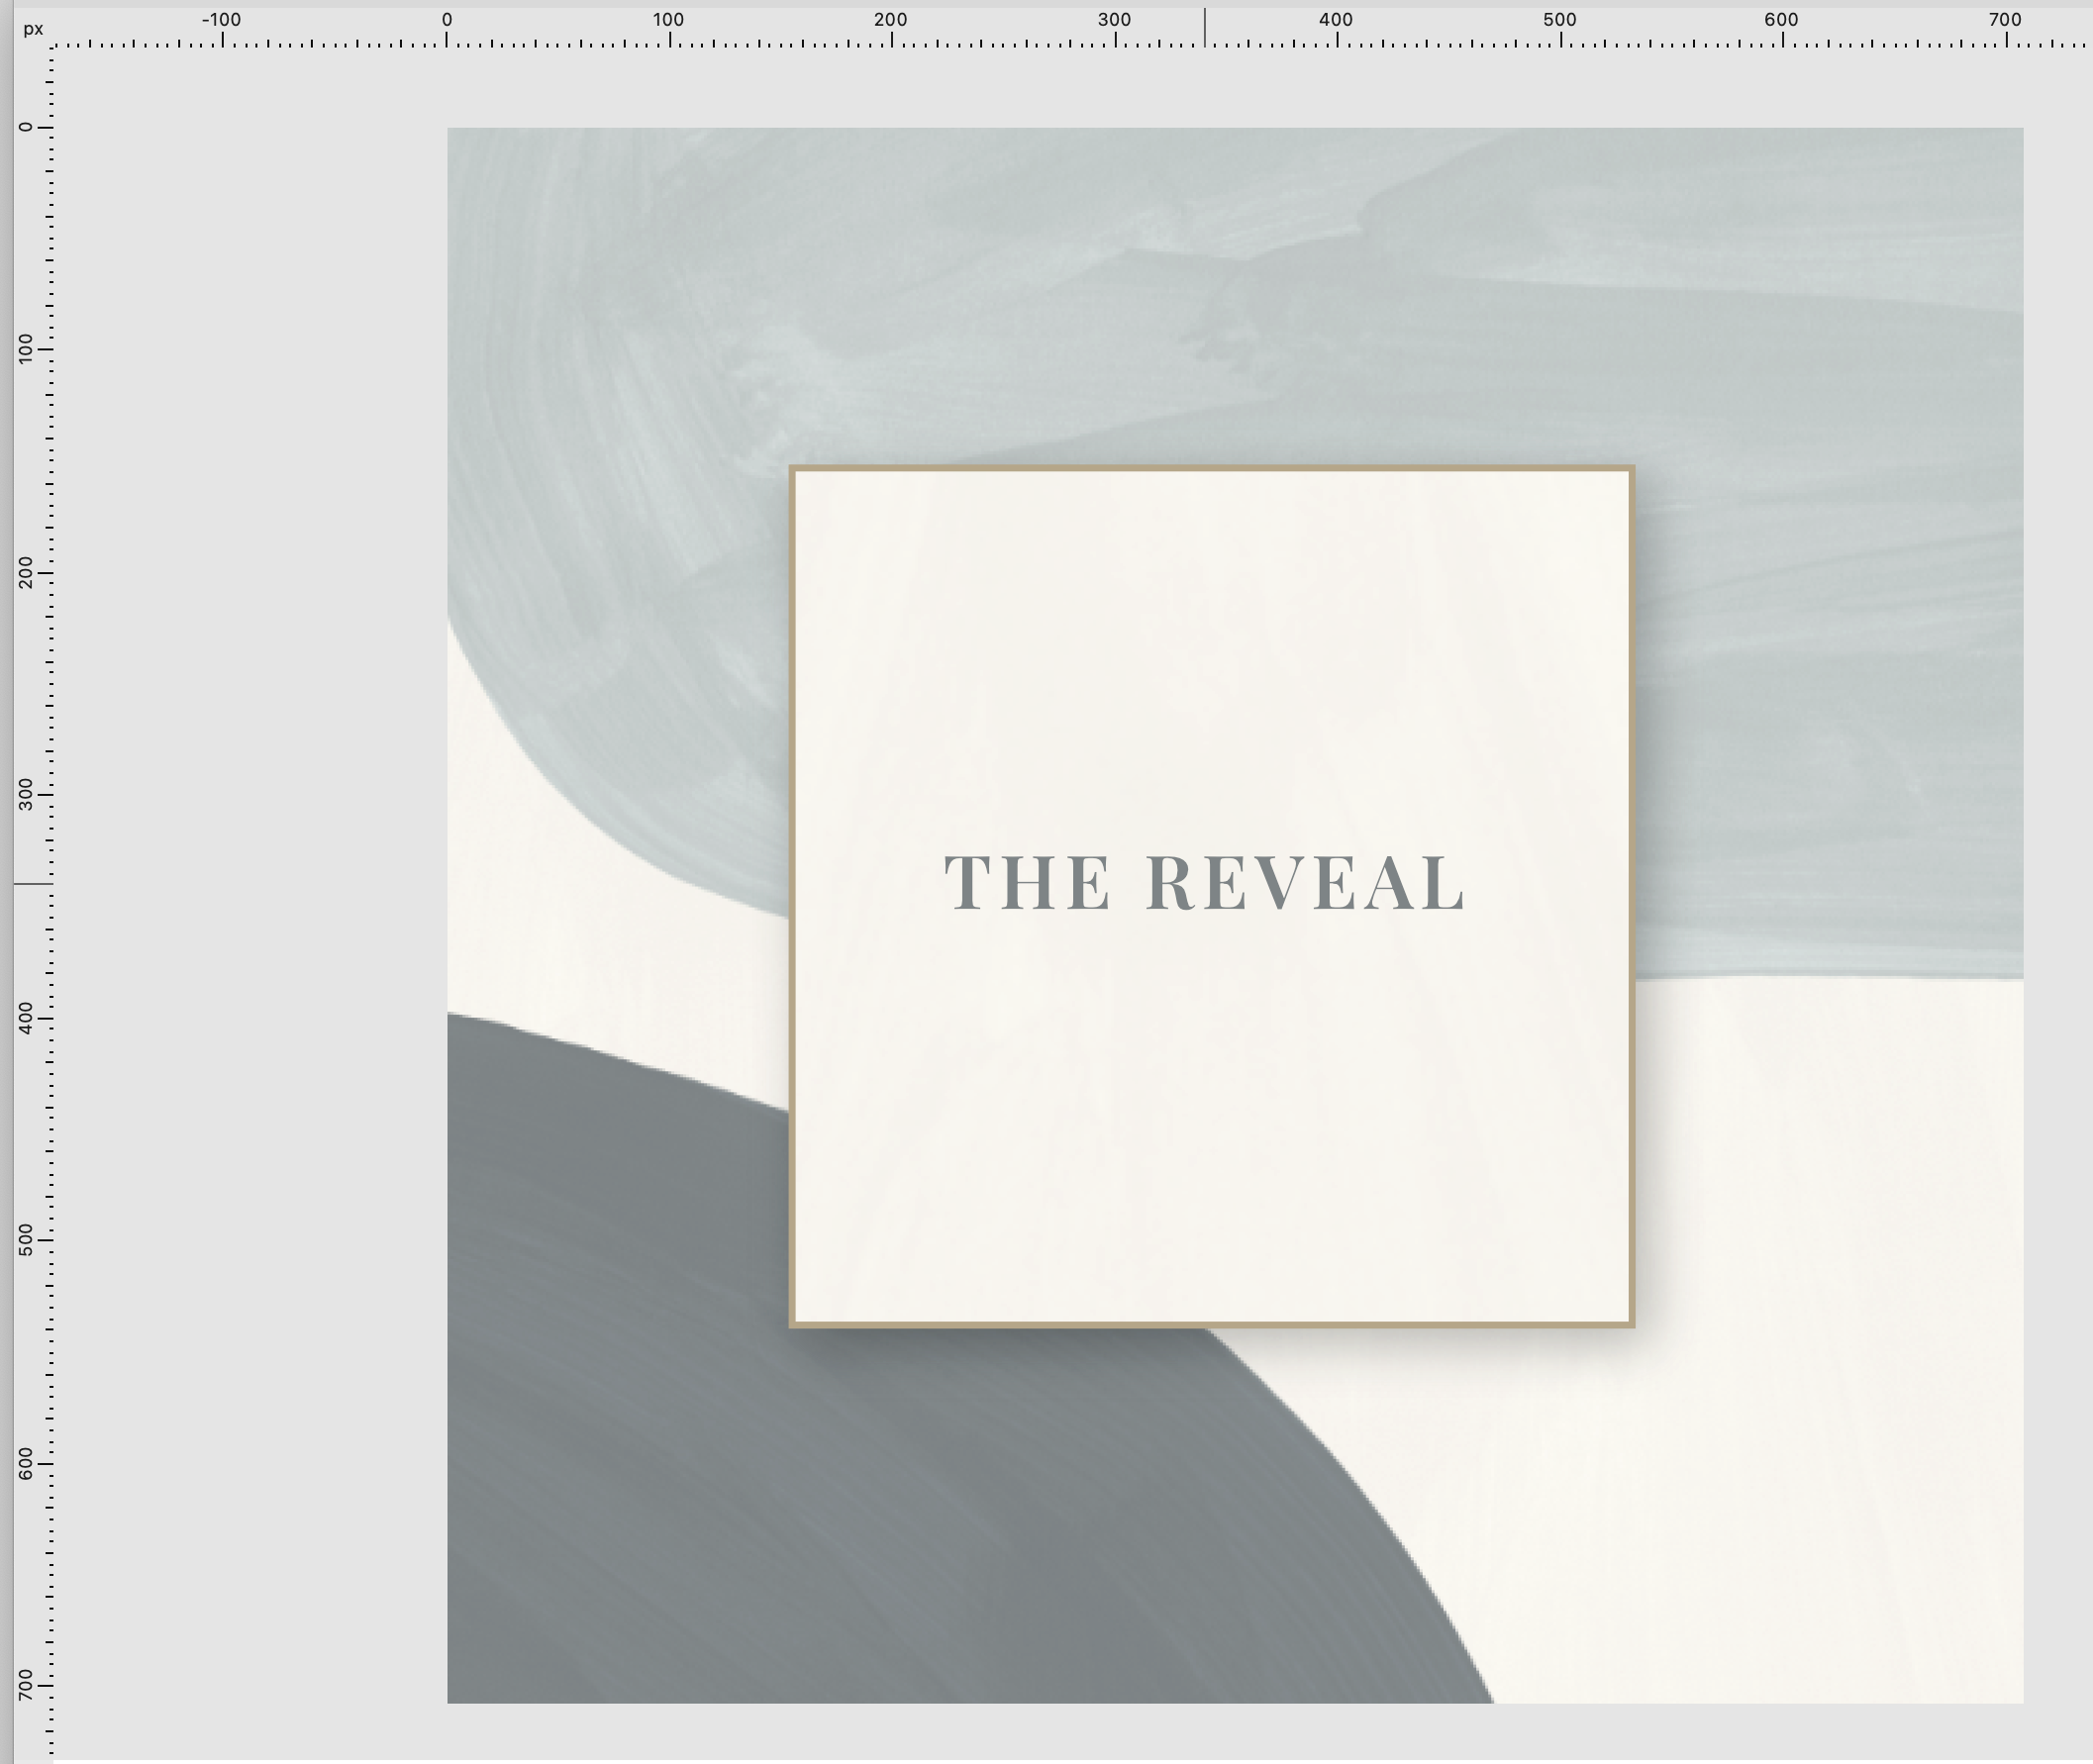Click THE REVEAL text on the card
The width and height of the screenshot is (2093, 1764).
1205,884
